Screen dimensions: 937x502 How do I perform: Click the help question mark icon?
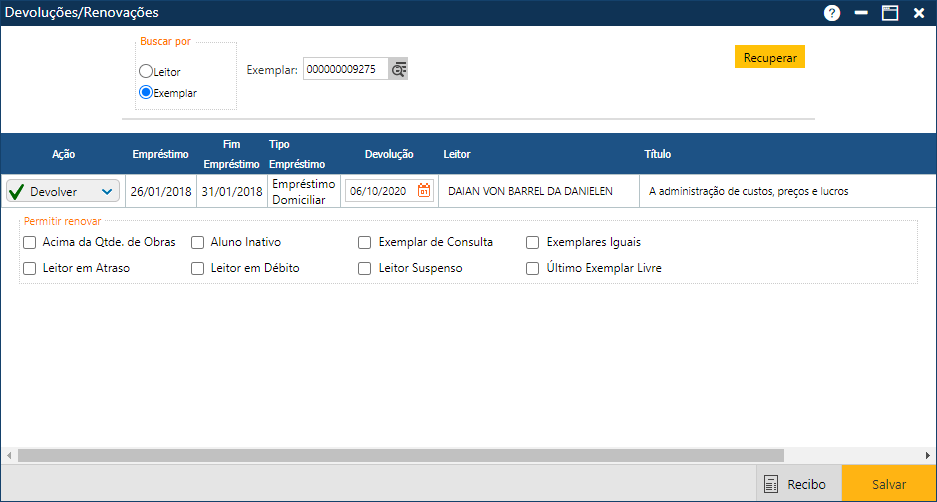[831, 13]
